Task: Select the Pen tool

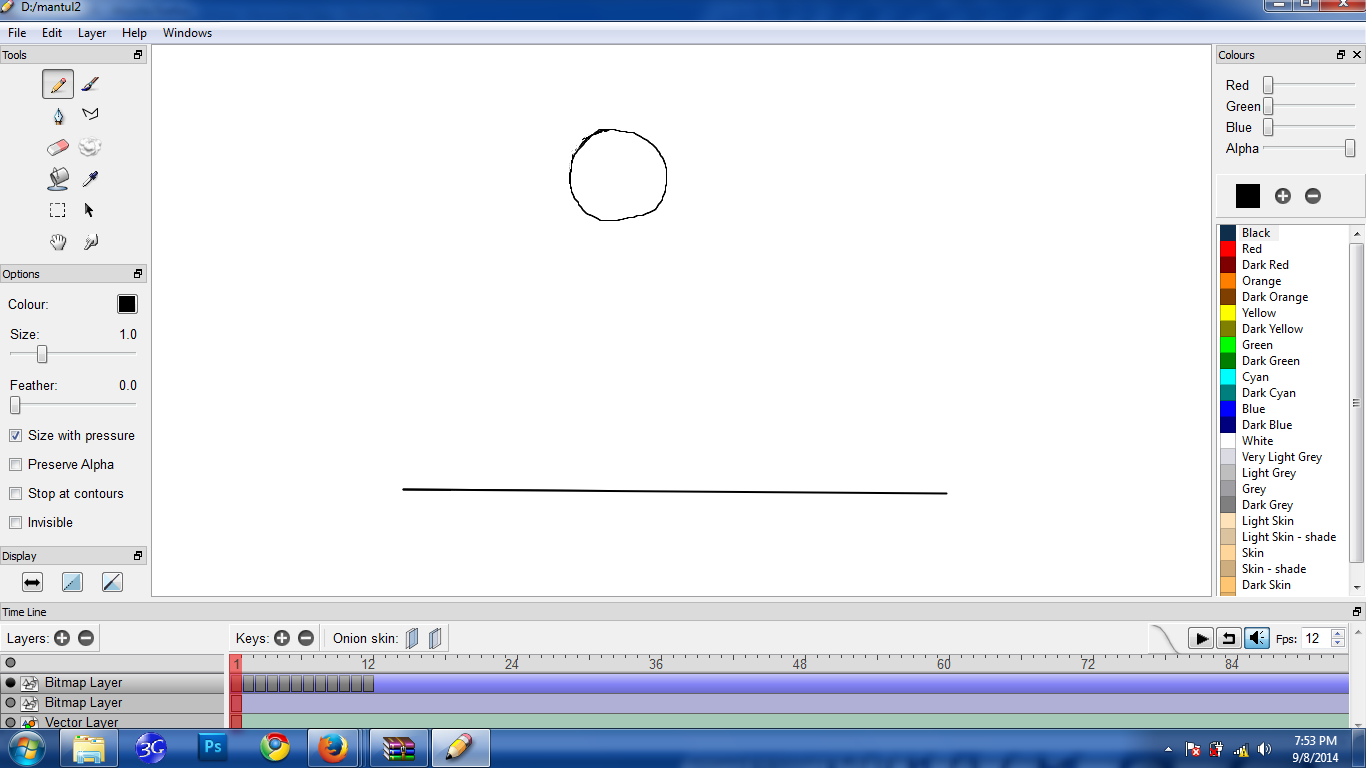Action: (58, 116)
